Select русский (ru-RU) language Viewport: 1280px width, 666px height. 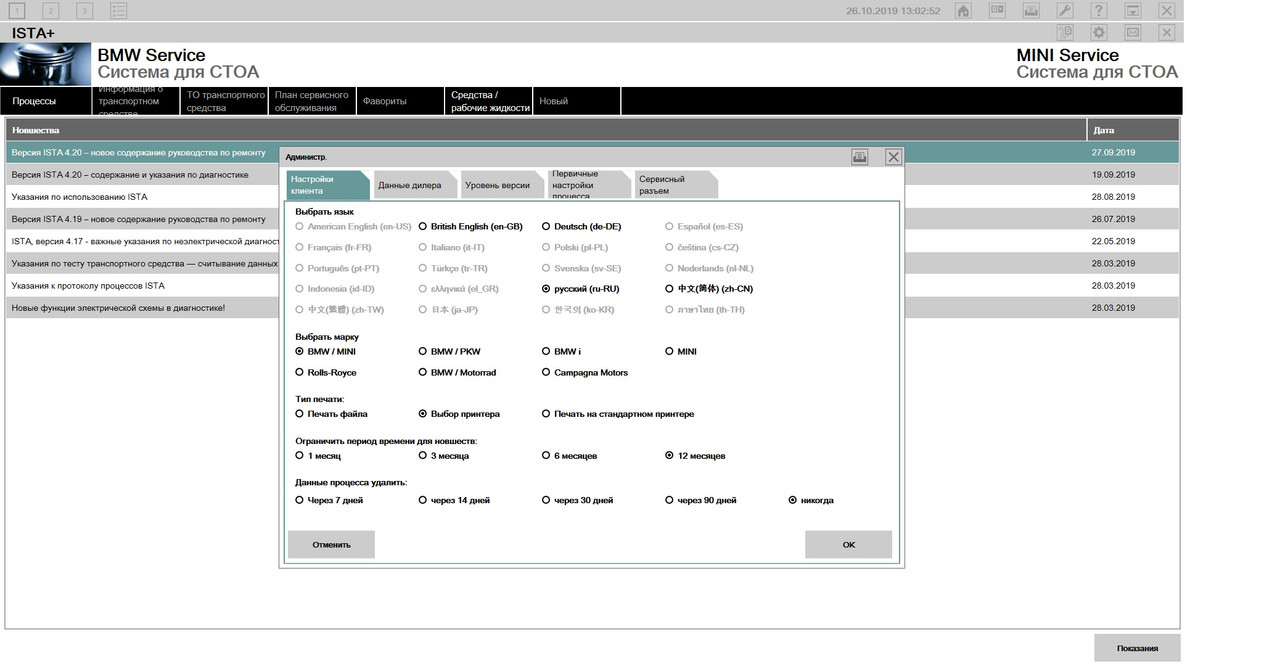(580, 289)
